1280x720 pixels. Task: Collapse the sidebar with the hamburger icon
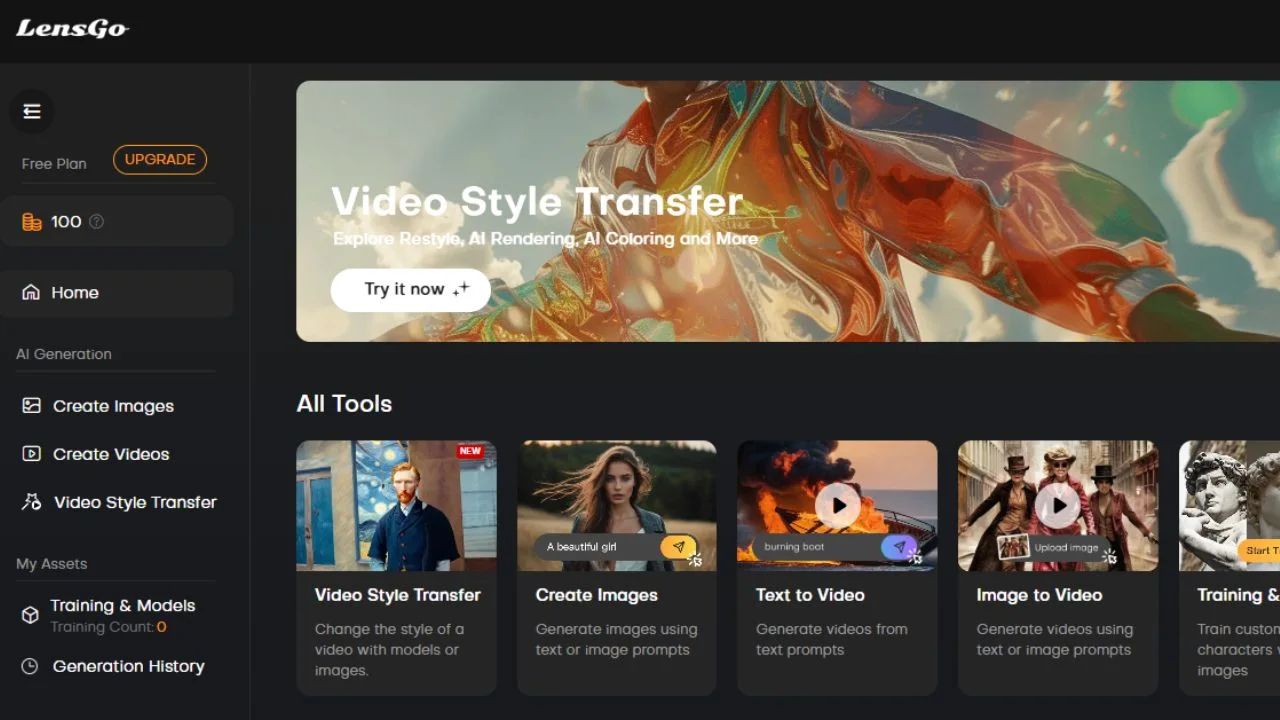pos(32,111)
